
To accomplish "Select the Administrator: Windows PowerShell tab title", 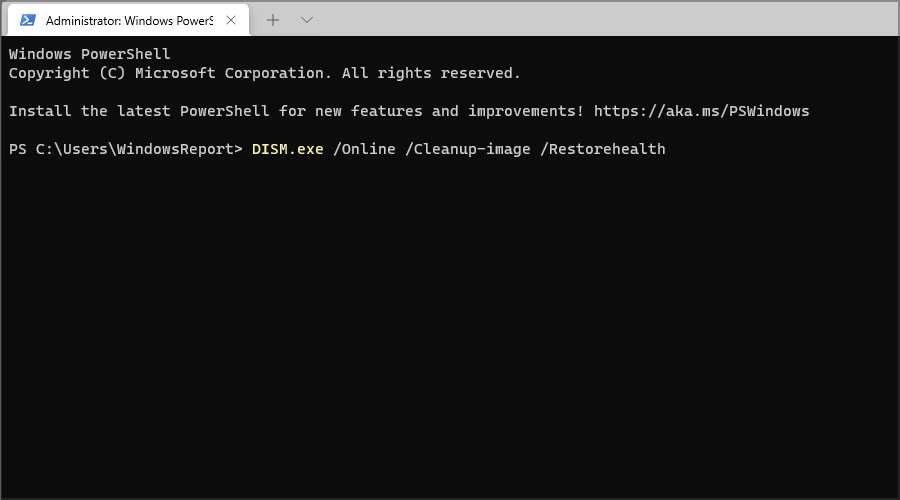I will point(129,21).
